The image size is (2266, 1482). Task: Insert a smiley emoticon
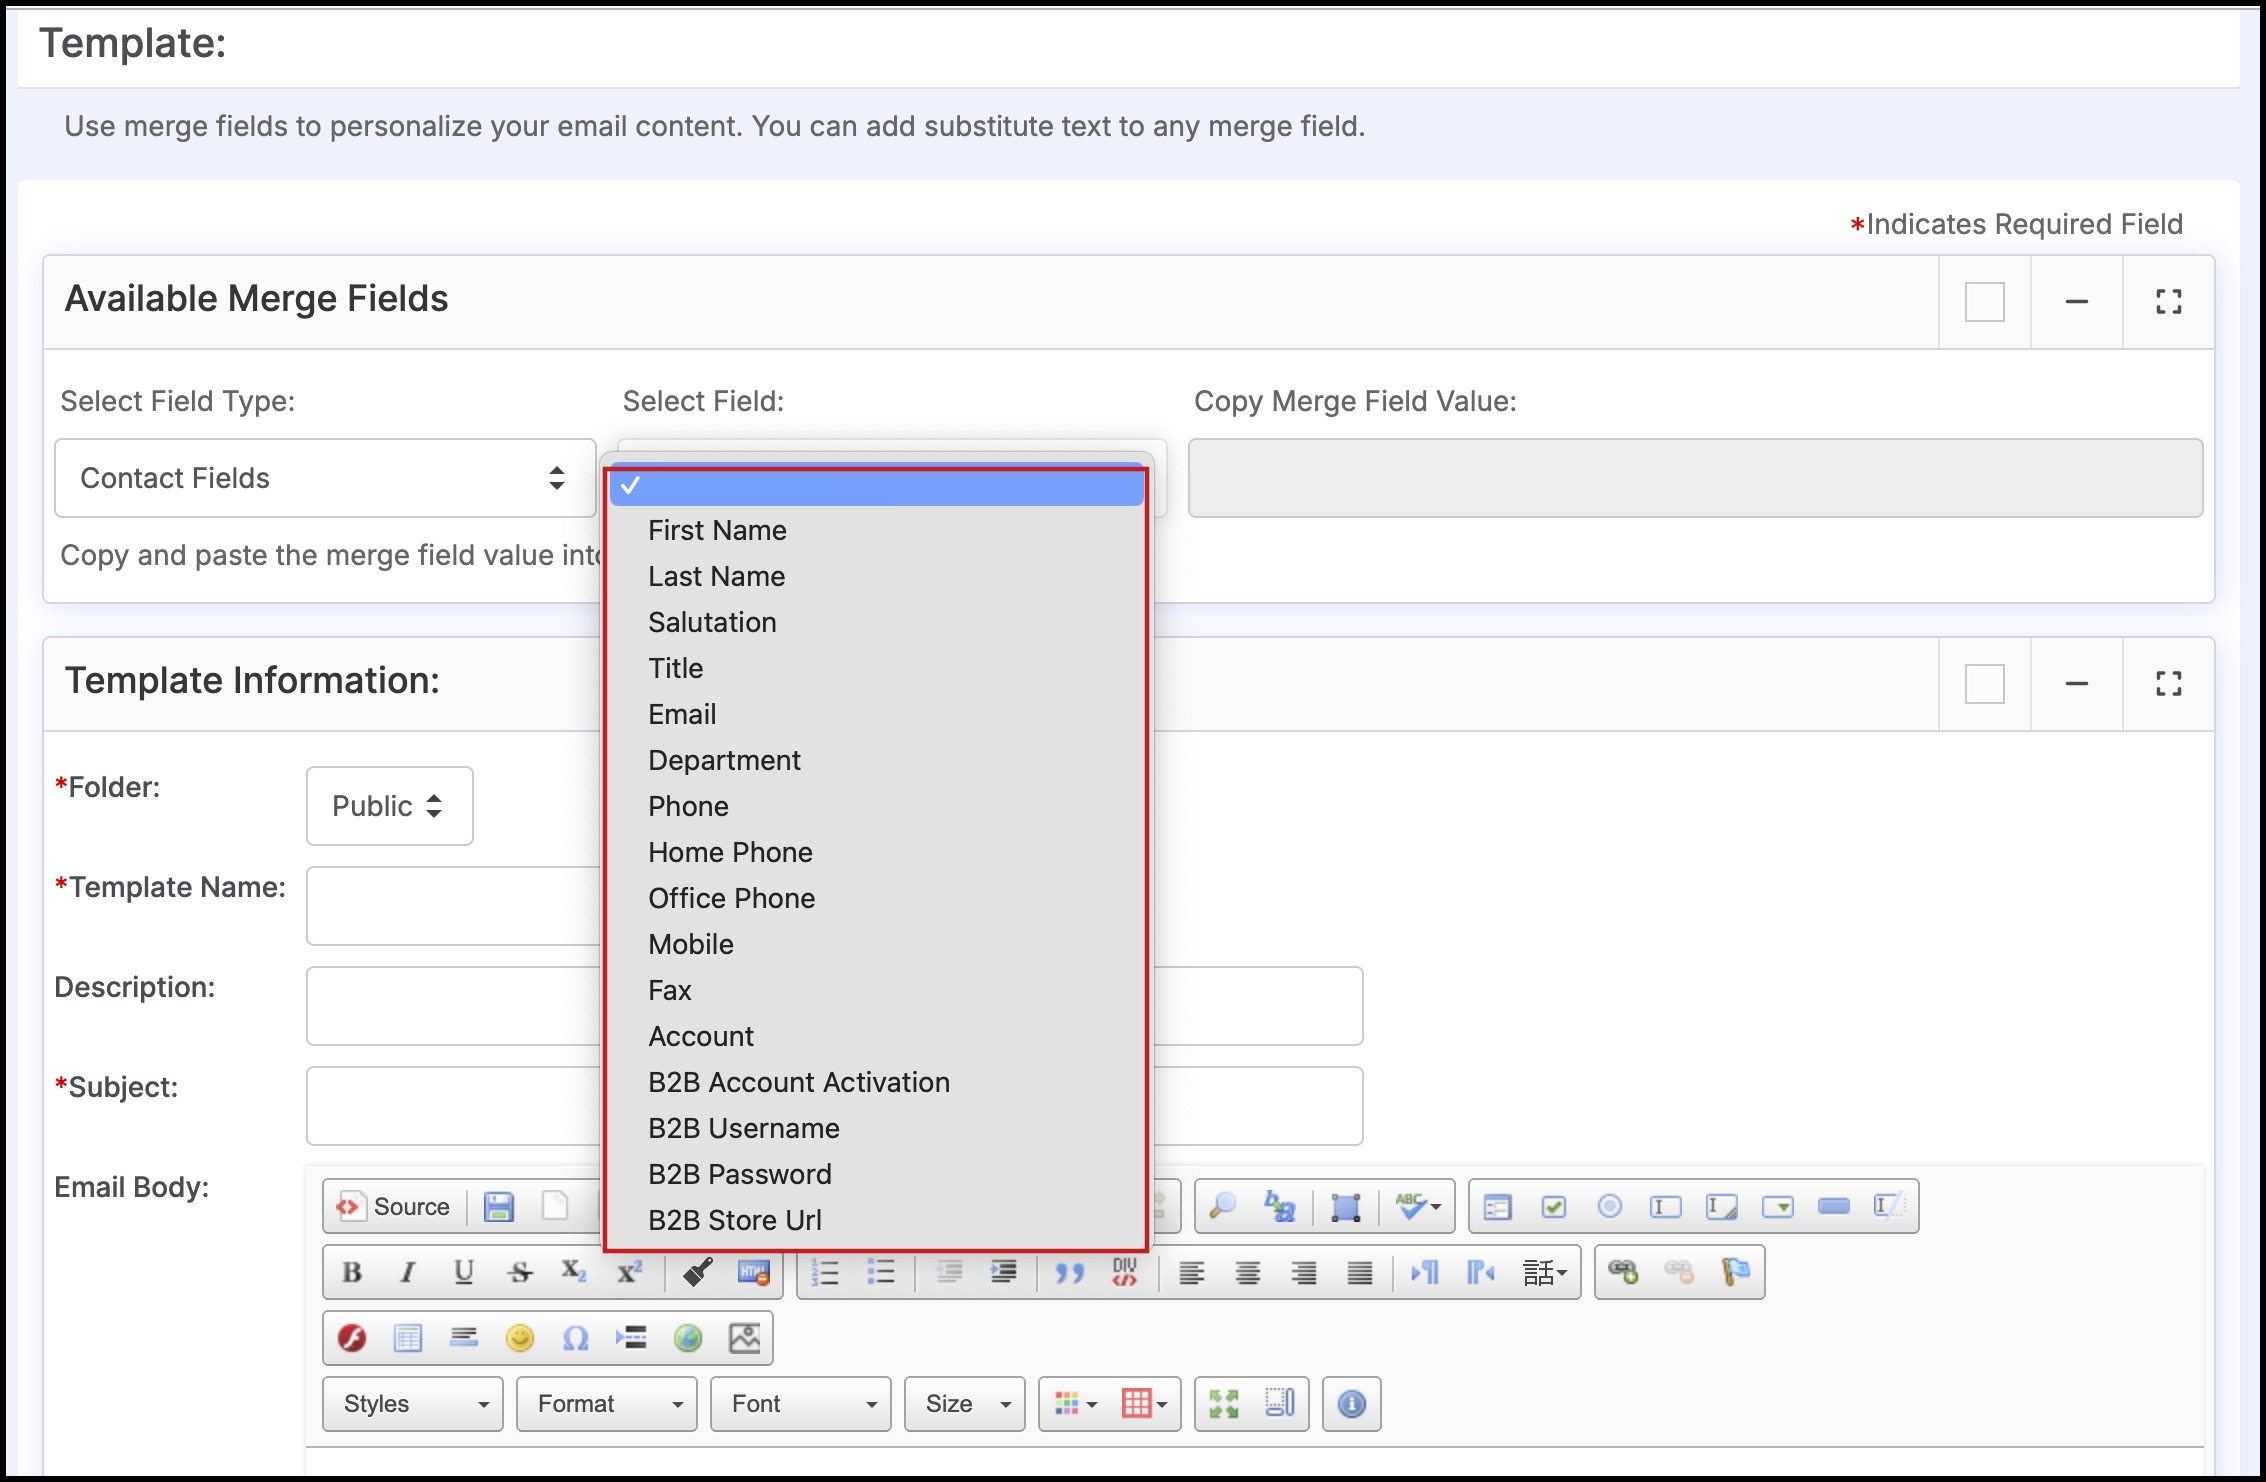coord(520,1338)
